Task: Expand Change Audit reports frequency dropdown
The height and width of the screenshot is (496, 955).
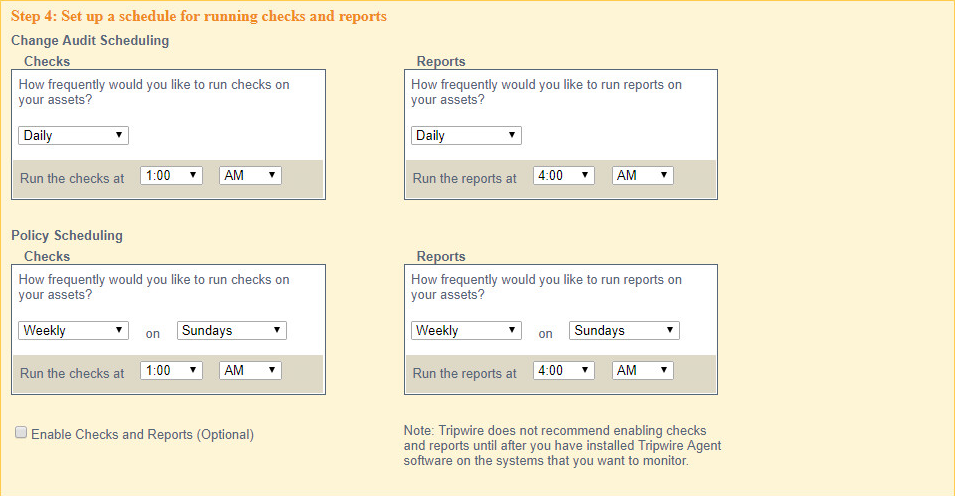Action: point(466,136)
